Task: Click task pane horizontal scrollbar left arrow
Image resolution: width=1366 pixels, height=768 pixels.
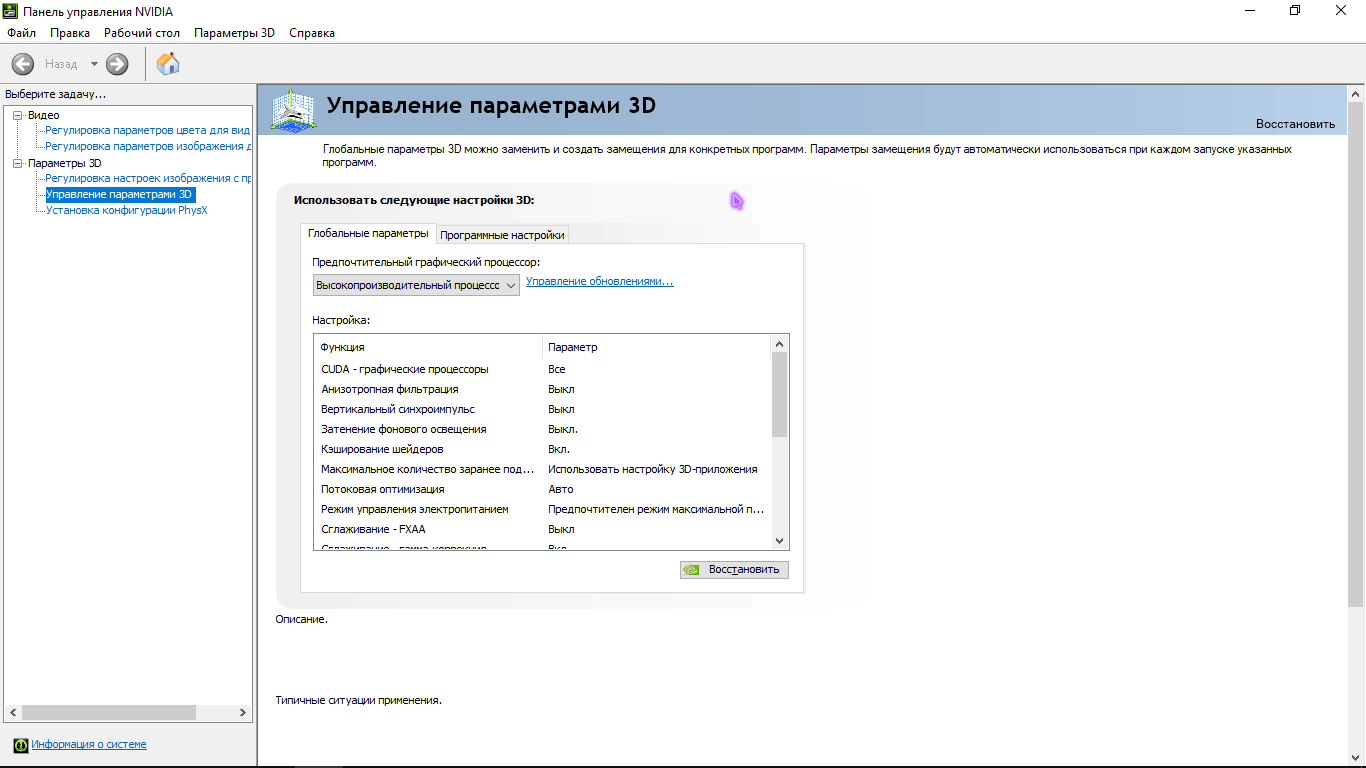Action: pyautogui.click(x=11, y=713)
